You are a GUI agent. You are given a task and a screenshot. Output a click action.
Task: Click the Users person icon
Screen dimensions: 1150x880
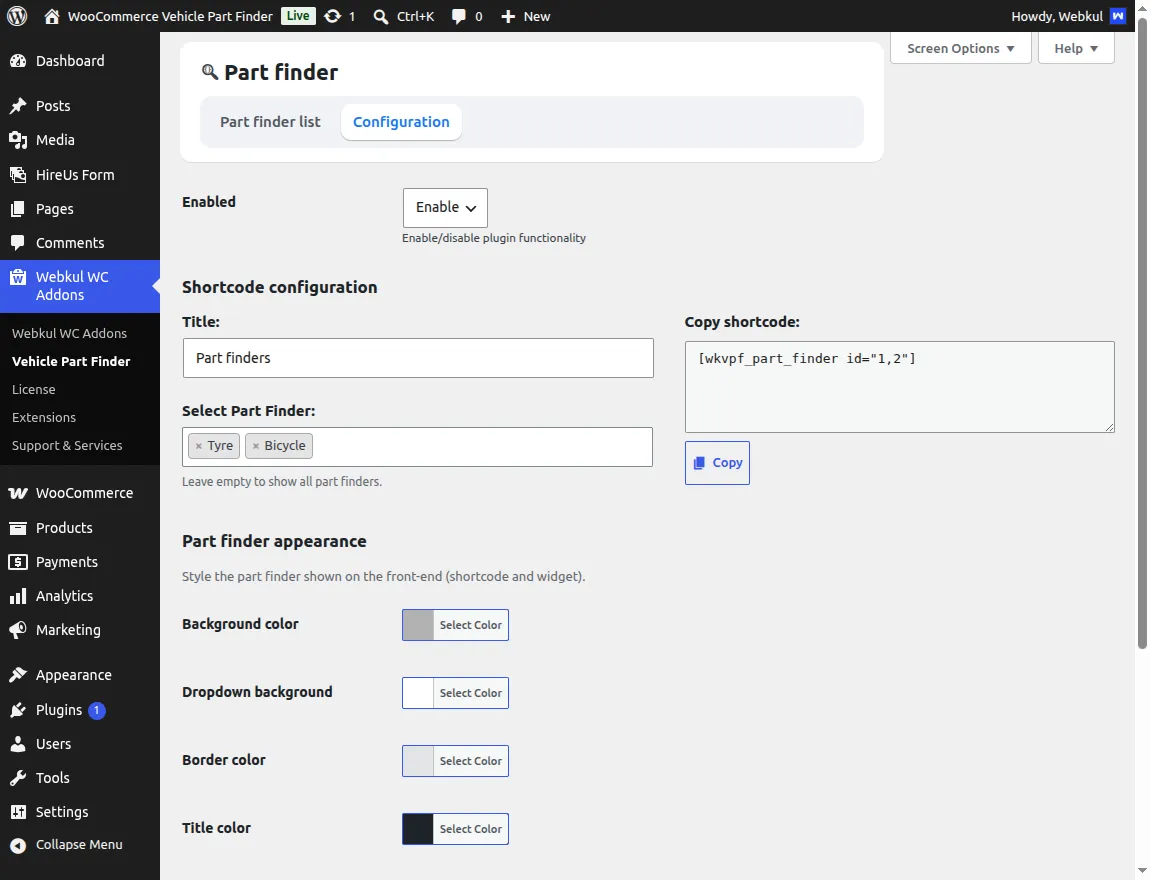click(x=18, y=744)
